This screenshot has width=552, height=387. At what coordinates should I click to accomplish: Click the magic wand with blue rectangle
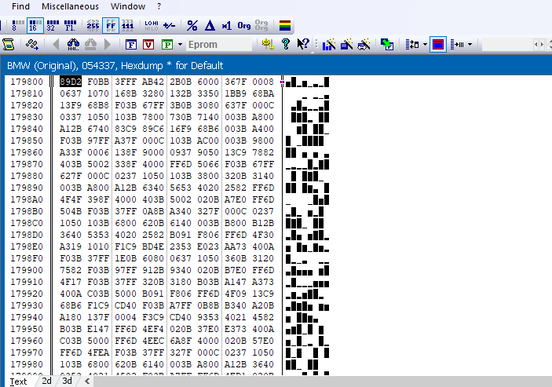pyautogui.click(x=346, y=44)
